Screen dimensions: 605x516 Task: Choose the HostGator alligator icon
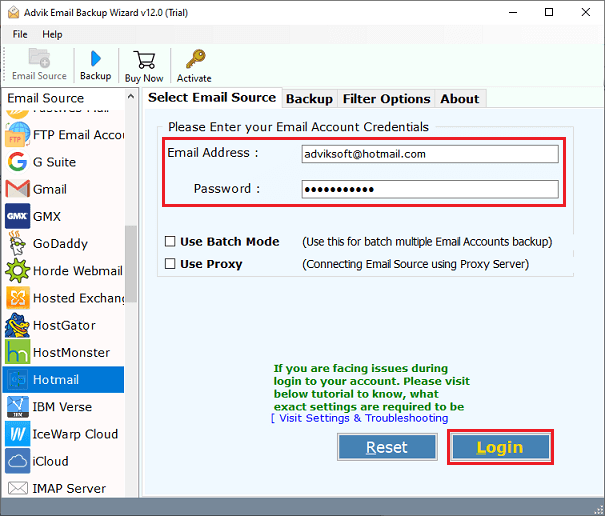tap(17, 325)
